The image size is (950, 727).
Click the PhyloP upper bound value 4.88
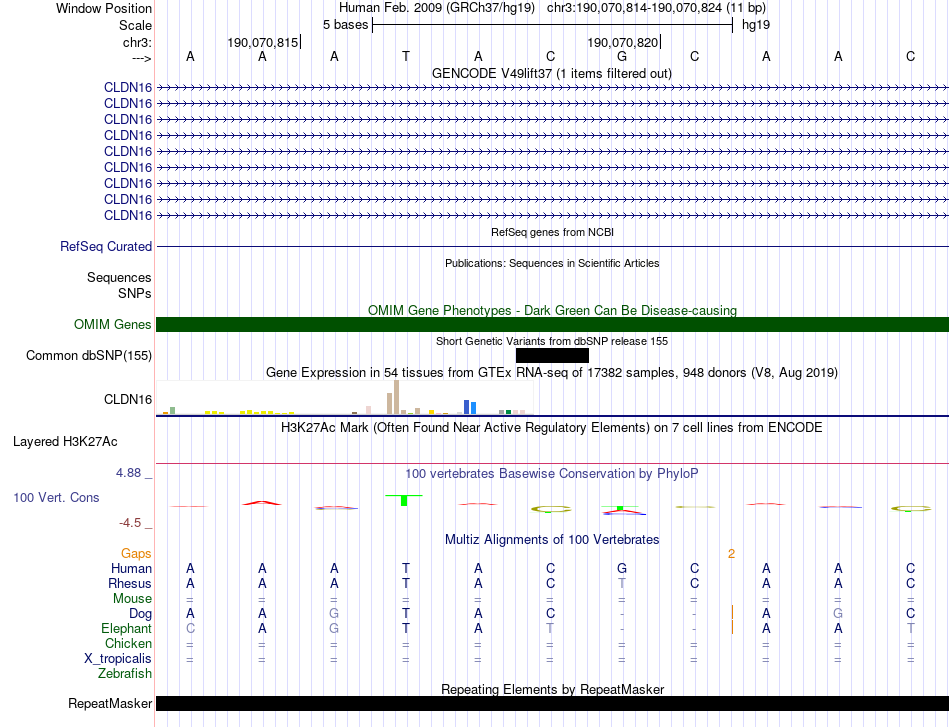point(128,473)
